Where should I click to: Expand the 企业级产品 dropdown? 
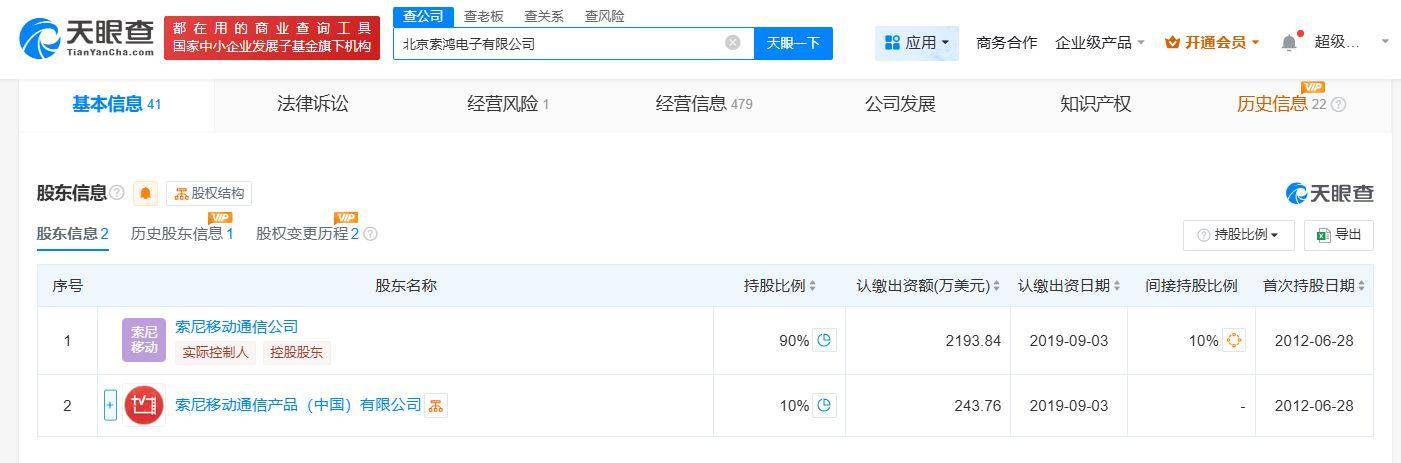[x=1100, y=43]
